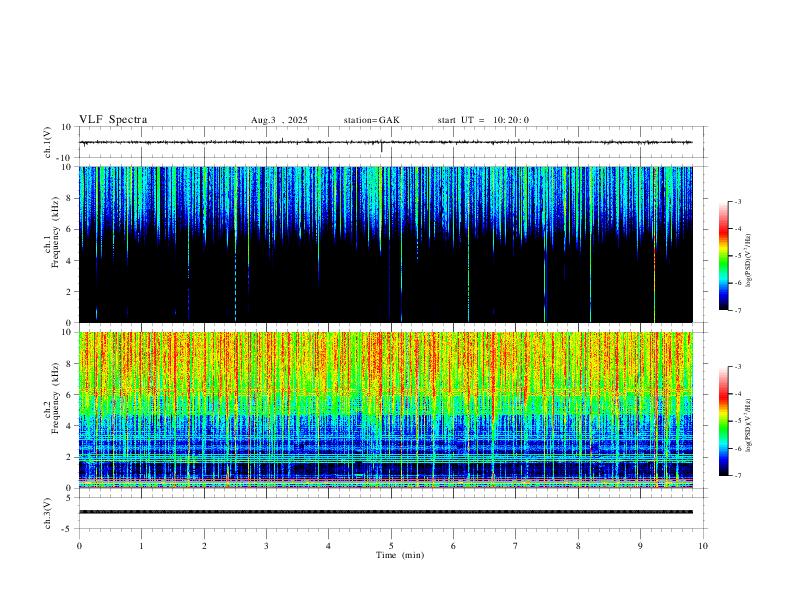Click the "7" tick on the Time axis
The width and height of the screenshot is (792, 612).
click(516, 546)
